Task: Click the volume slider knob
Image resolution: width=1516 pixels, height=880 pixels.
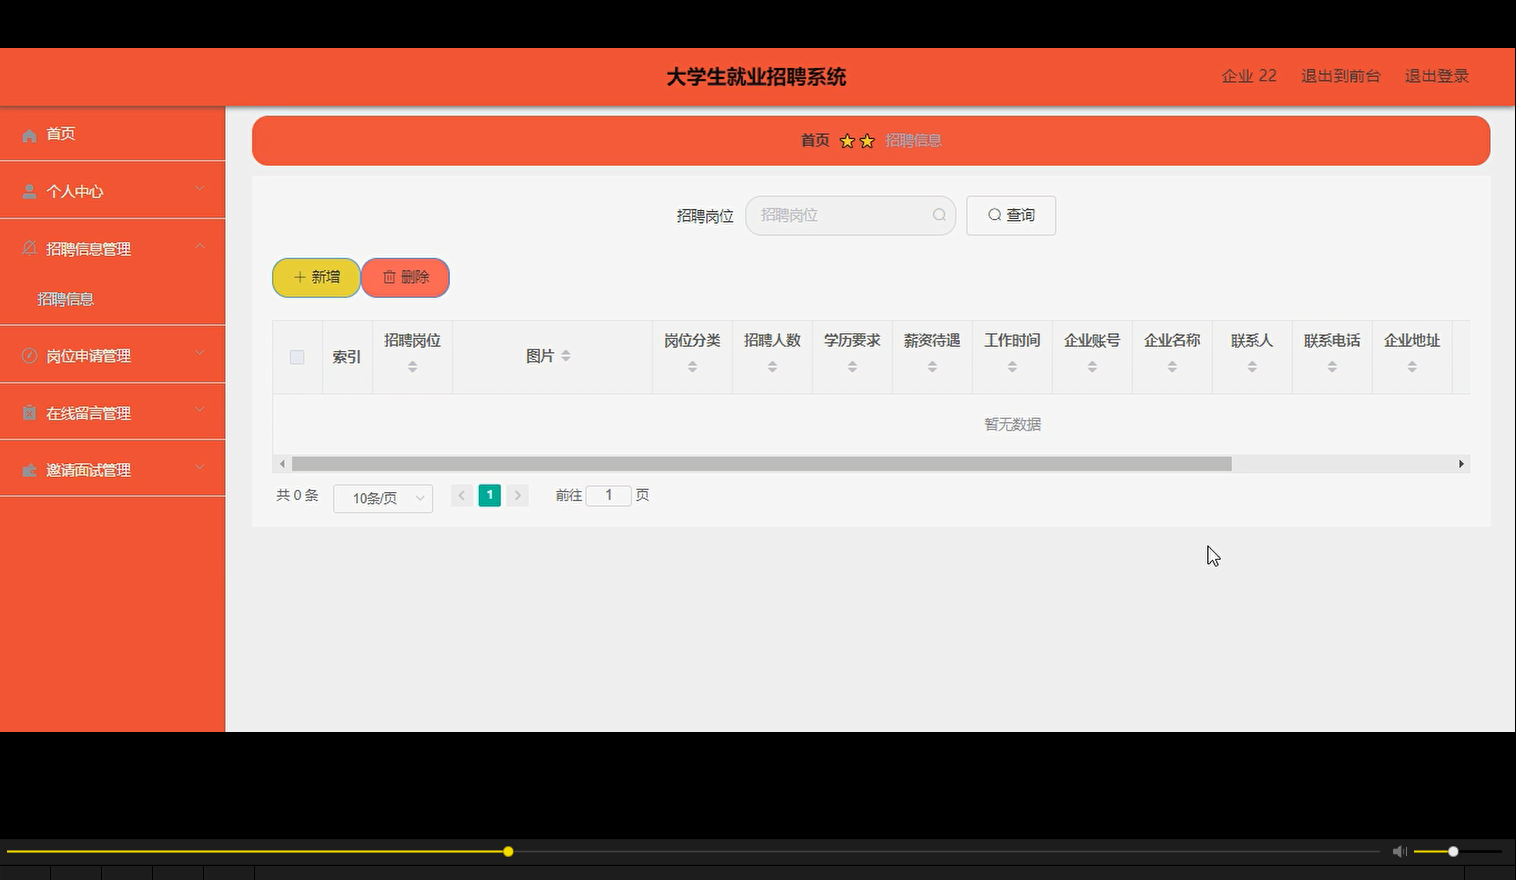Action: tap(1453, 851)
